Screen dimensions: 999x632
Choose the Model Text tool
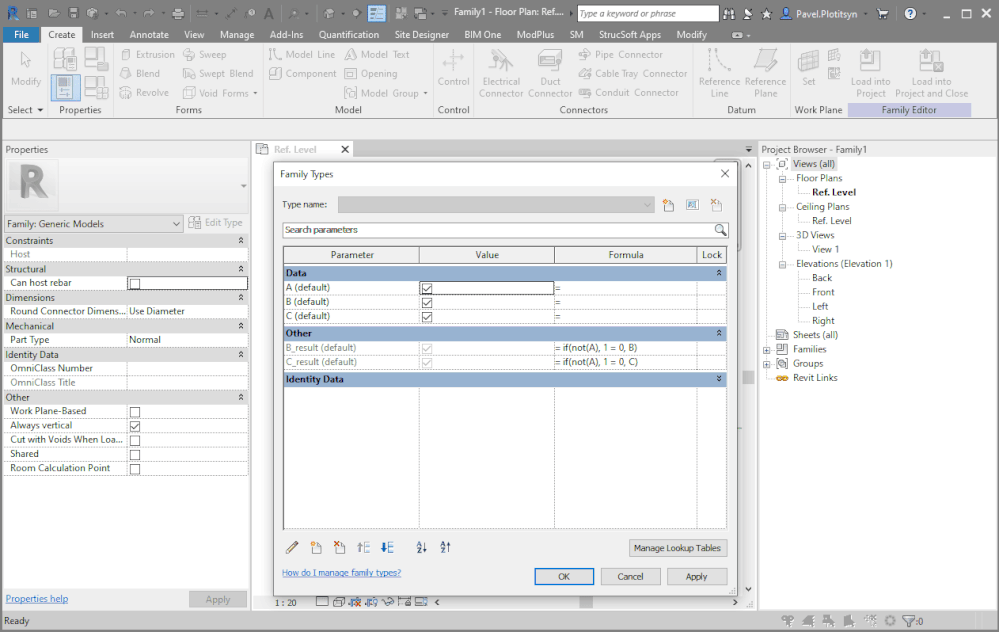click(377, 55)
